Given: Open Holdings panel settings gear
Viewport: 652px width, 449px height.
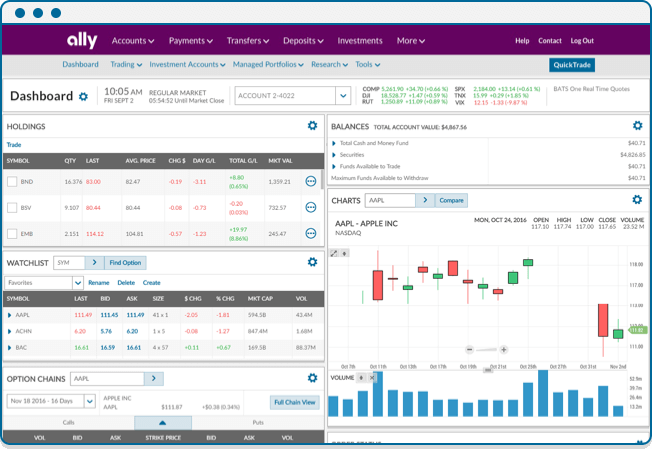Looking at the screenshot, I should (312, 126).
